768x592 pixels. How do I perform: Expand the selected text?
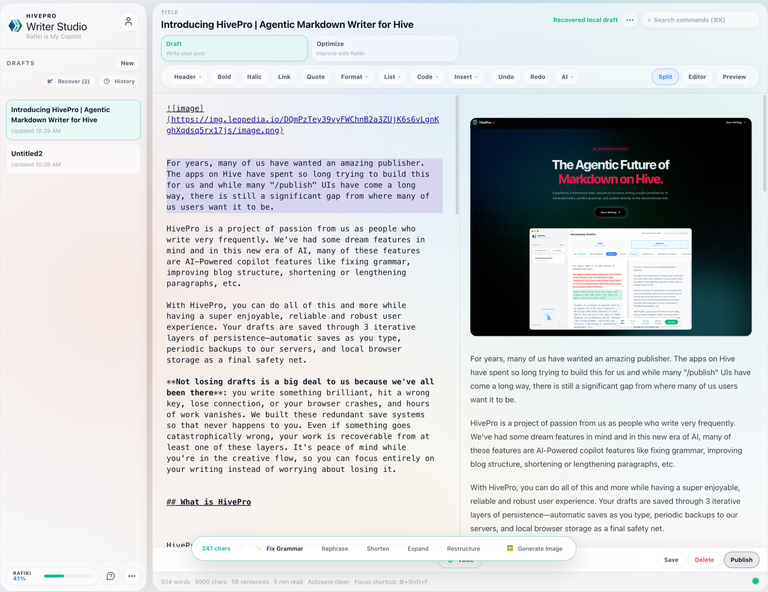[418, 548]
